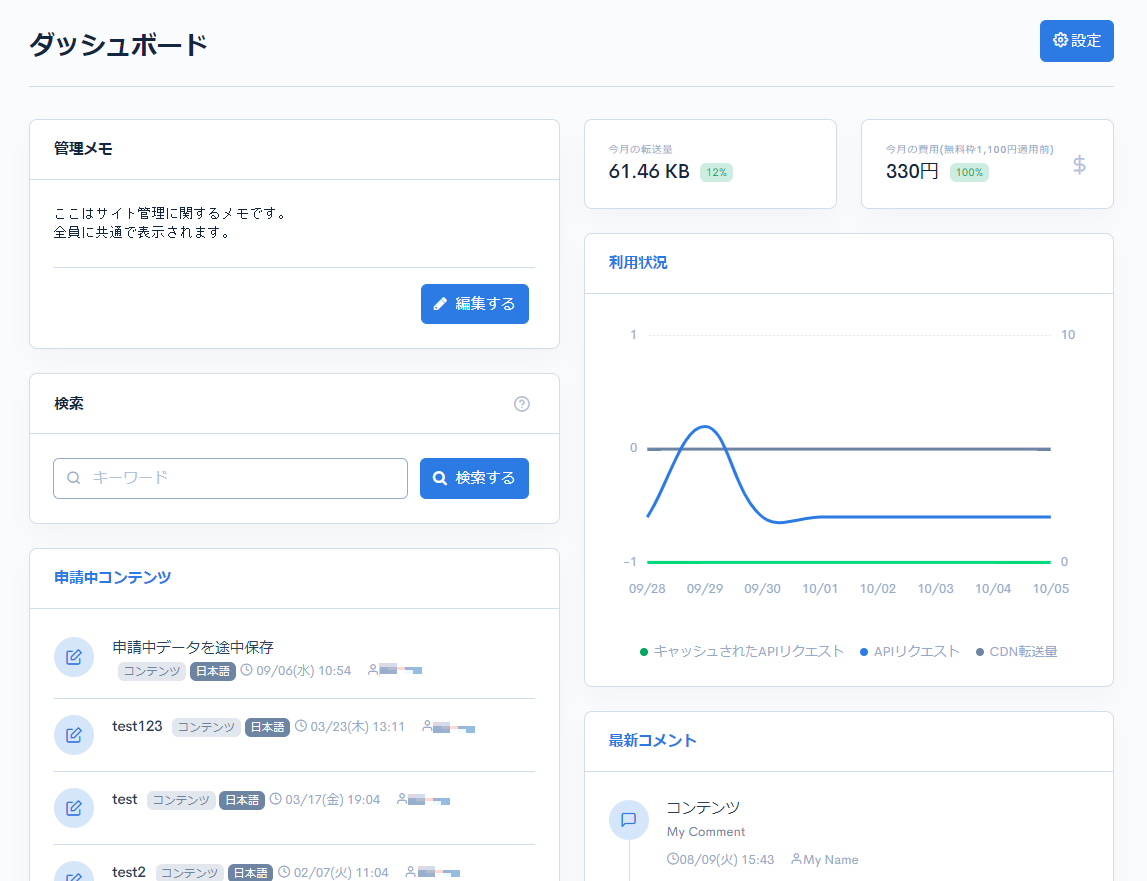Screen dimensions: 1147x881
Task: Open the 申請中コンテンツ section heading
Action: click(x=113, y=577)
